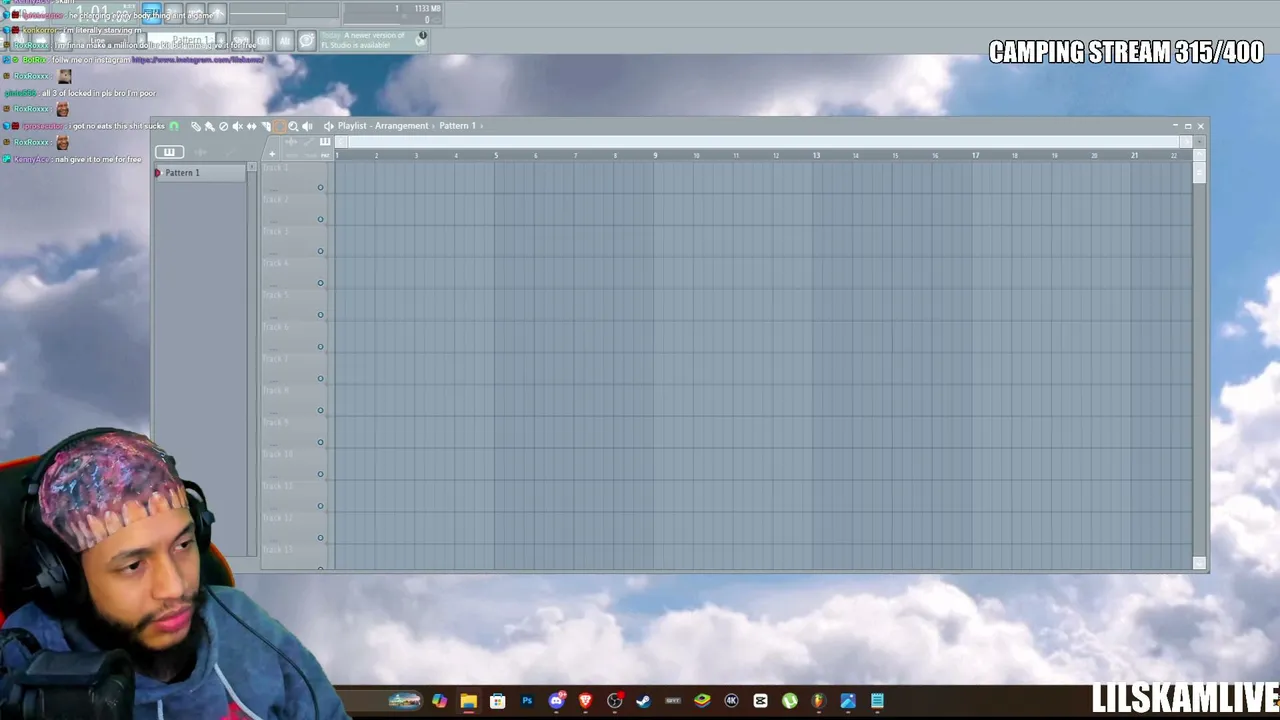
Task: Launch Photoshop from the taskbar
Action: tap(527, 701)
